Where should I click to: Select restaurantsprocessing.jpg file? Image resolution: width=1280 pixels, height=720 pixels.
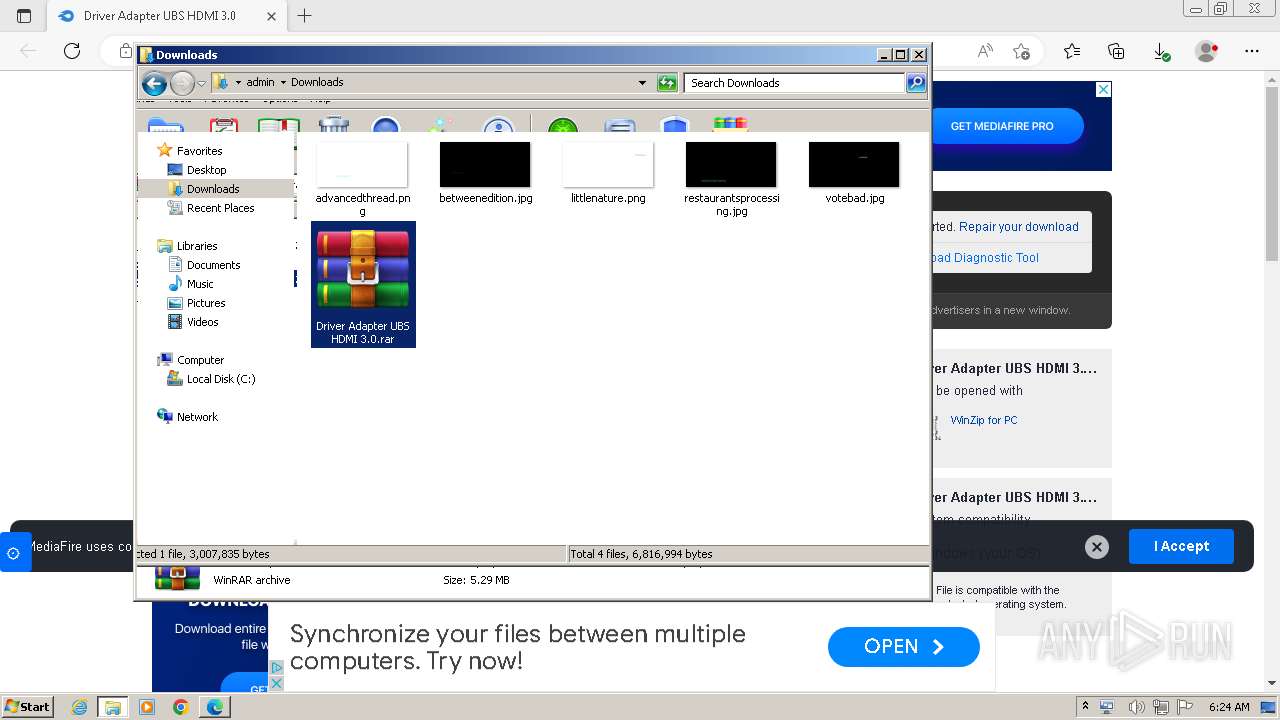[731, 178]
